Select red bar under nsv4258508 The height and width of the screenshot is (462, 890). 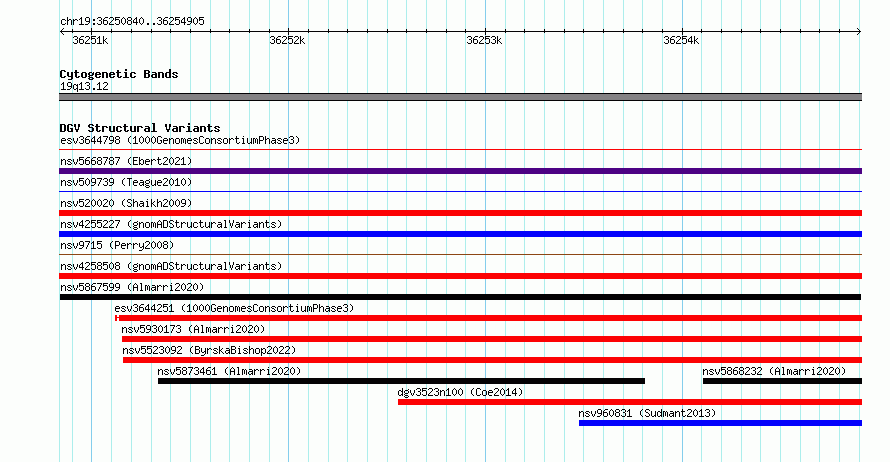460,276
